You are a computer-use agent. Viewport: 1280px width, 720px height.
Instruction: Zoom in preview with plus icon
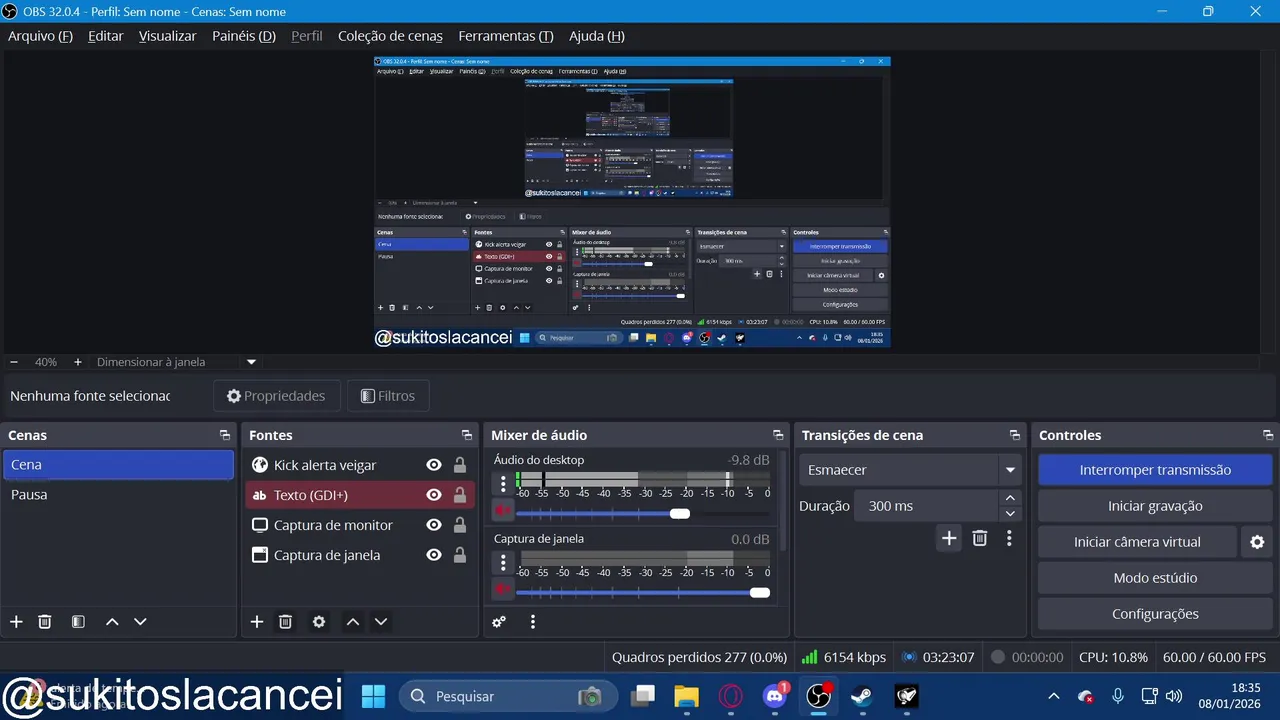coord(78,362)
